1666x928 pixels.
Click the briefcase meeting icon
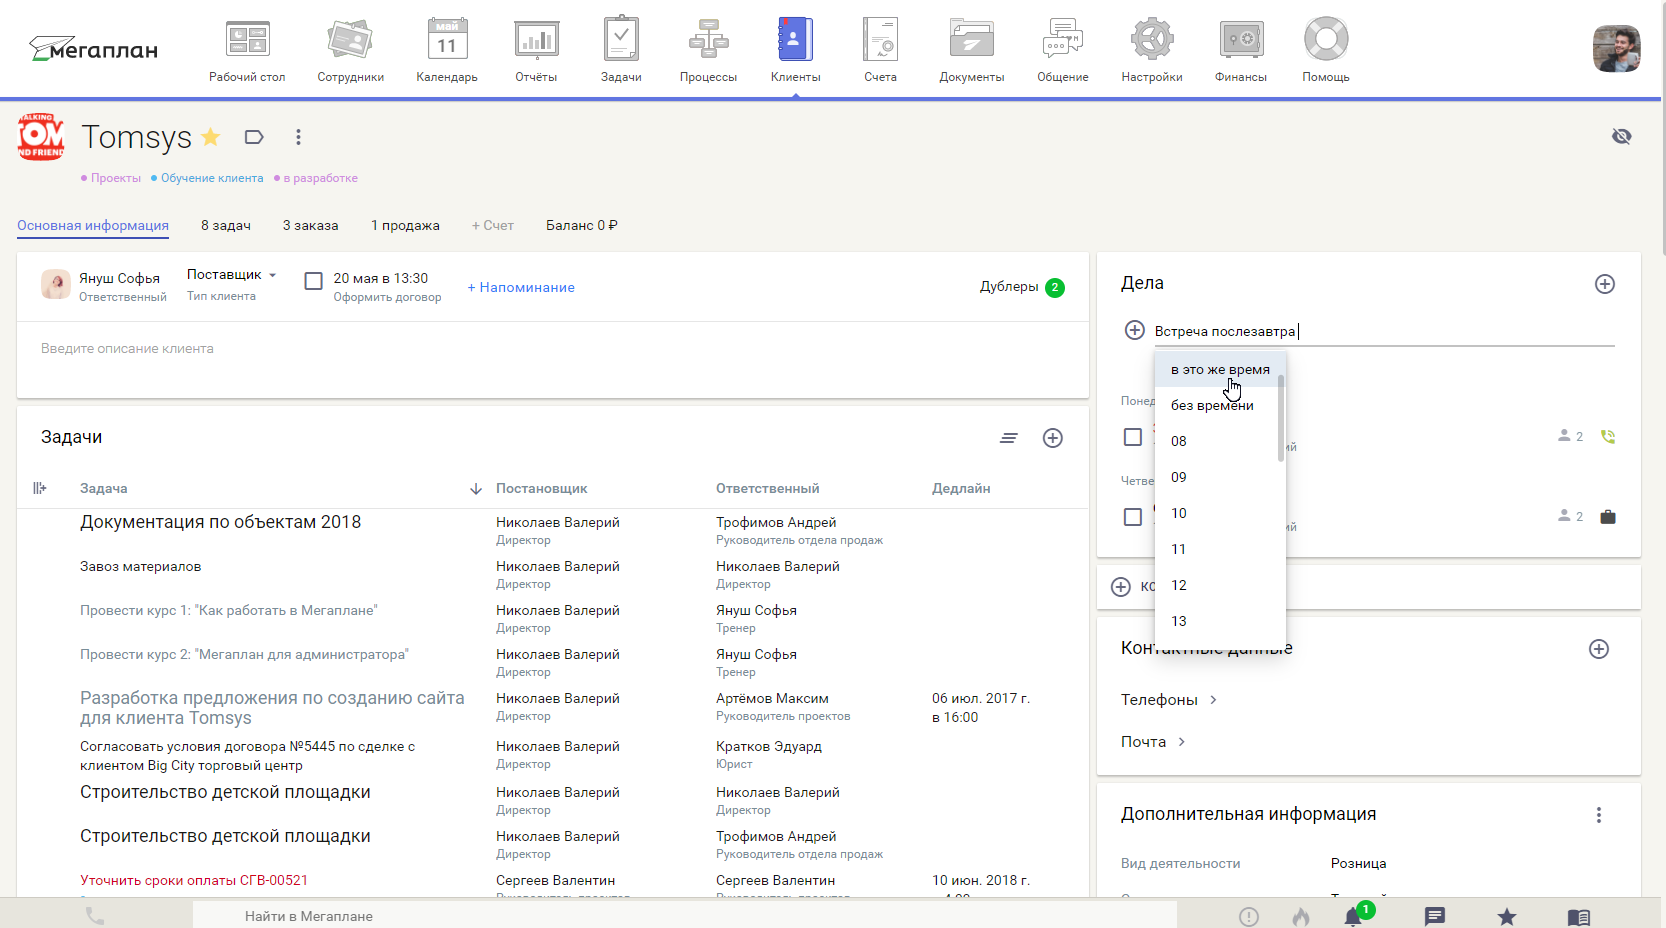(x=1608, y=517)
